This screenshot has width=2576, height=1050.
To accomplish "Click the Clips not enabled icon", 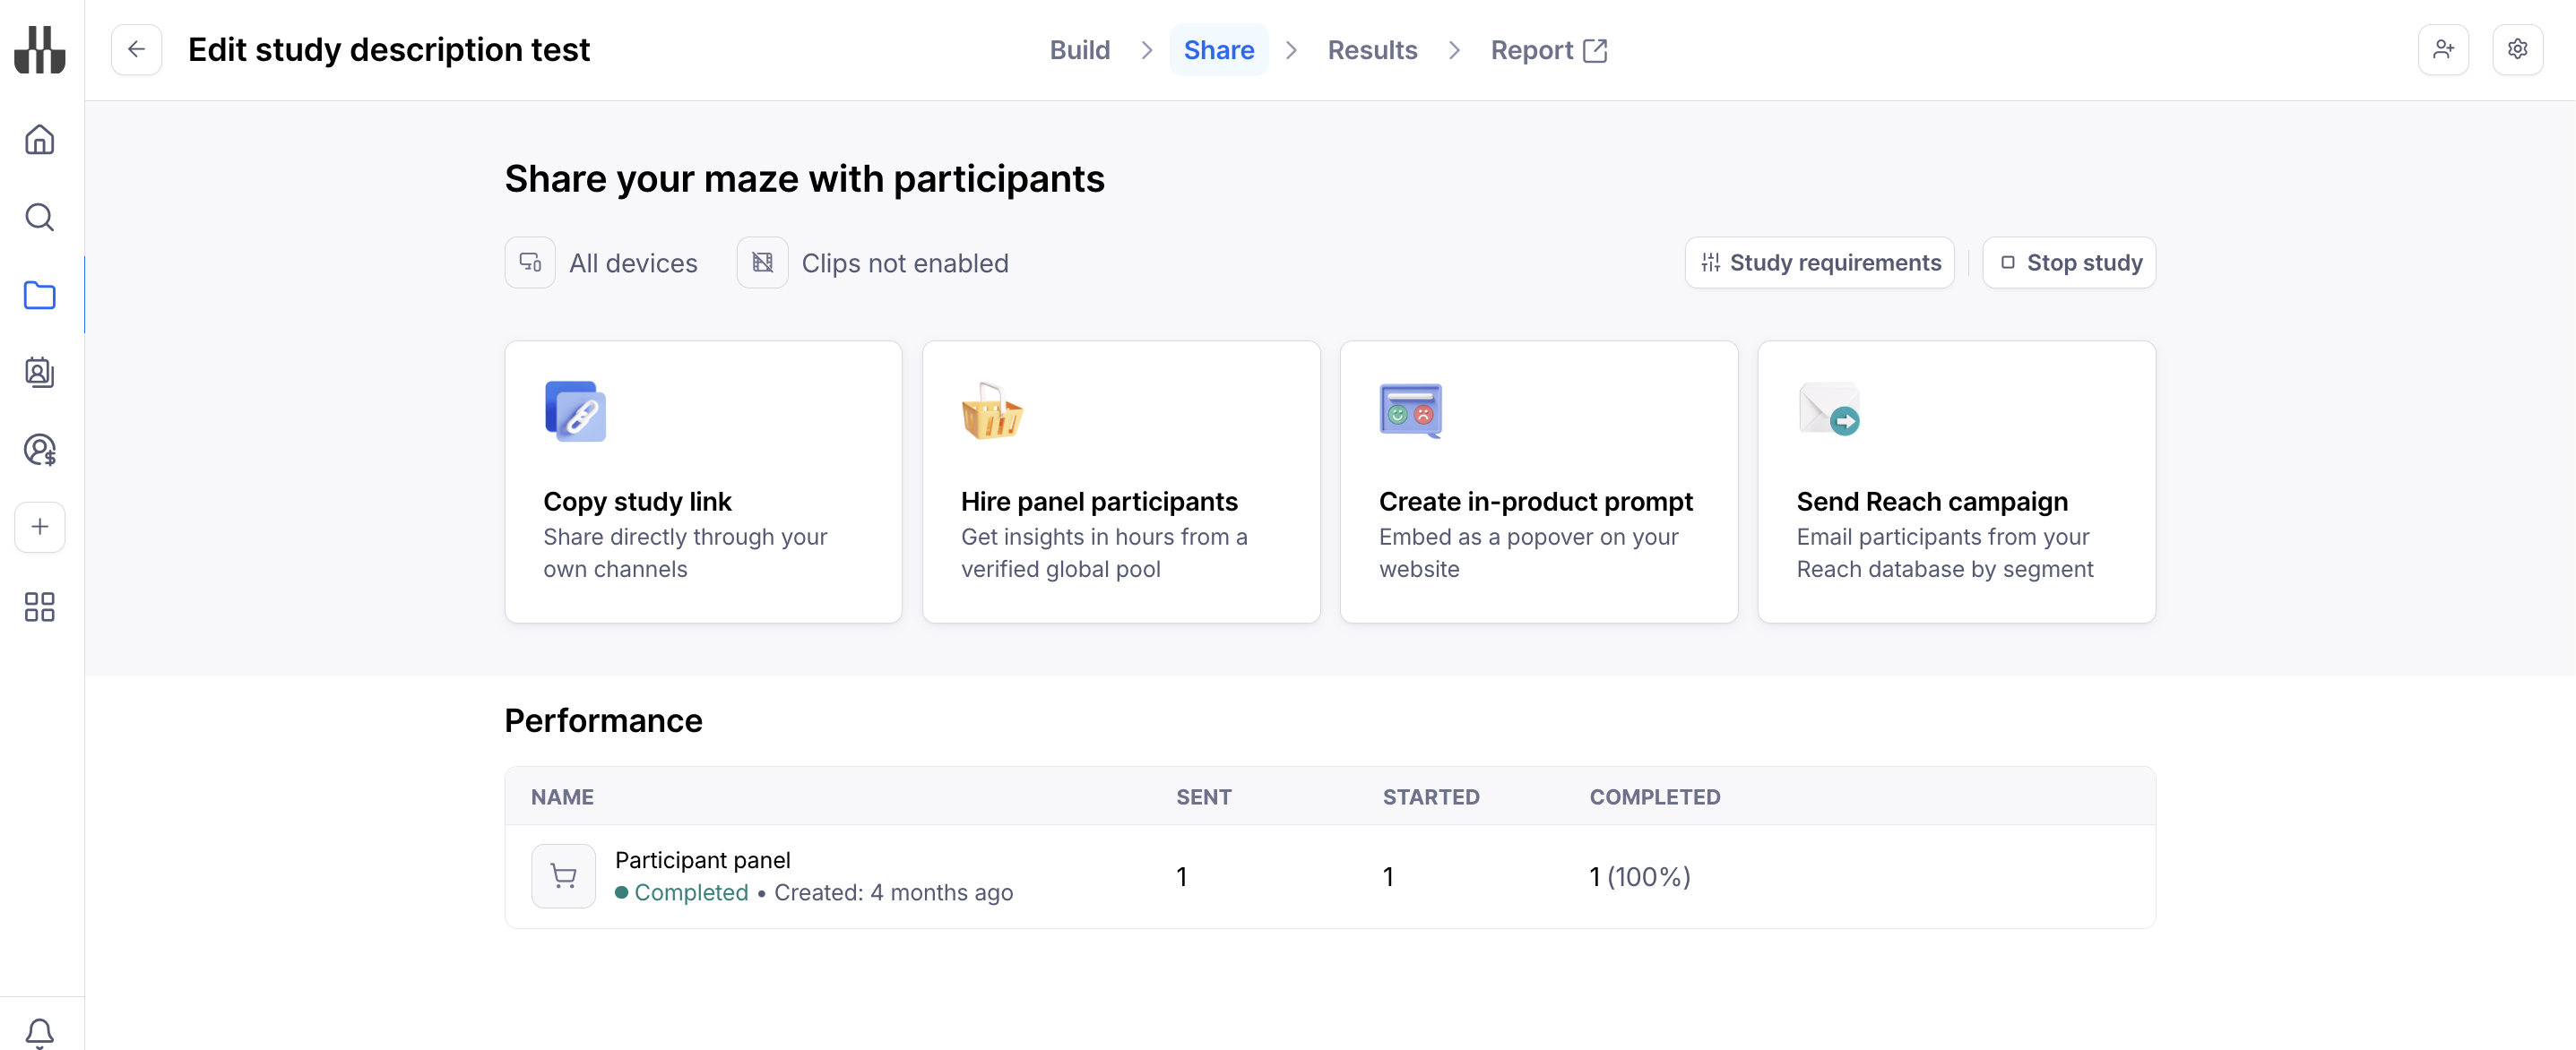I will click(762, 263).
